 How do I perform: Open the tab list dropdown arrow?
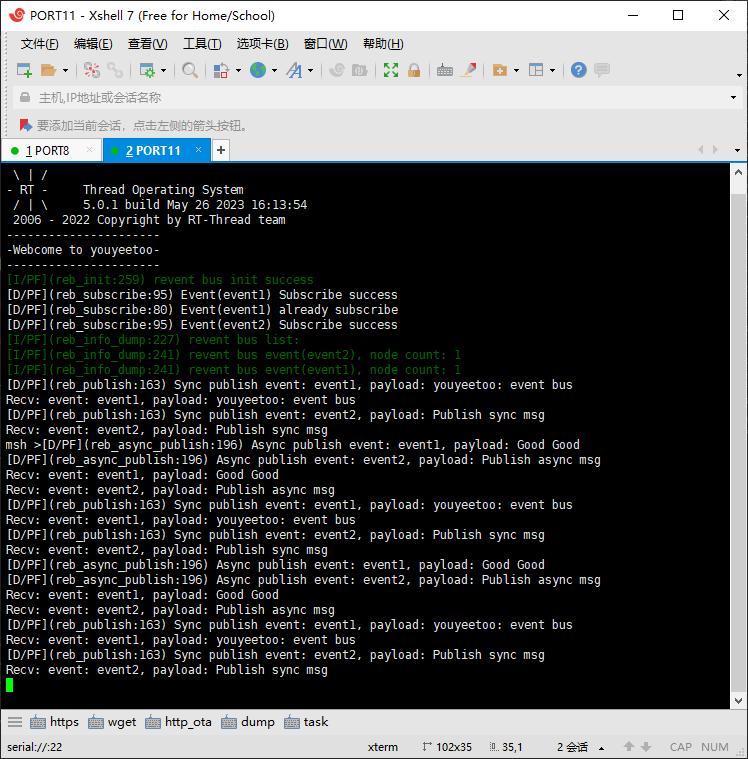click(x=737, y=151)
